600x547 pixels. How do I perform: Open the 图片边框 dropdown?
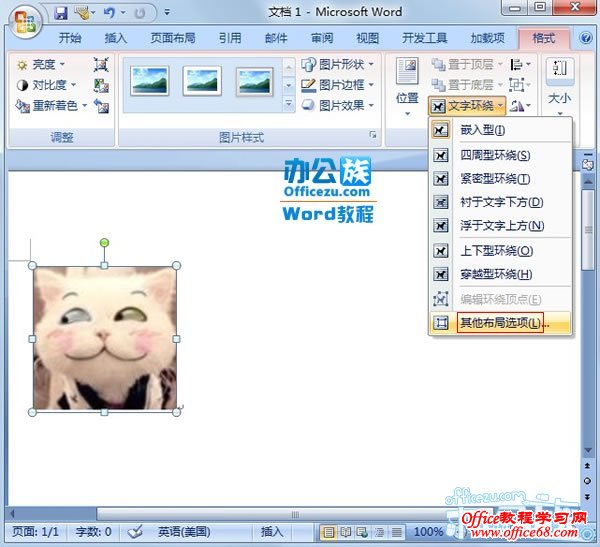(337, 85)
